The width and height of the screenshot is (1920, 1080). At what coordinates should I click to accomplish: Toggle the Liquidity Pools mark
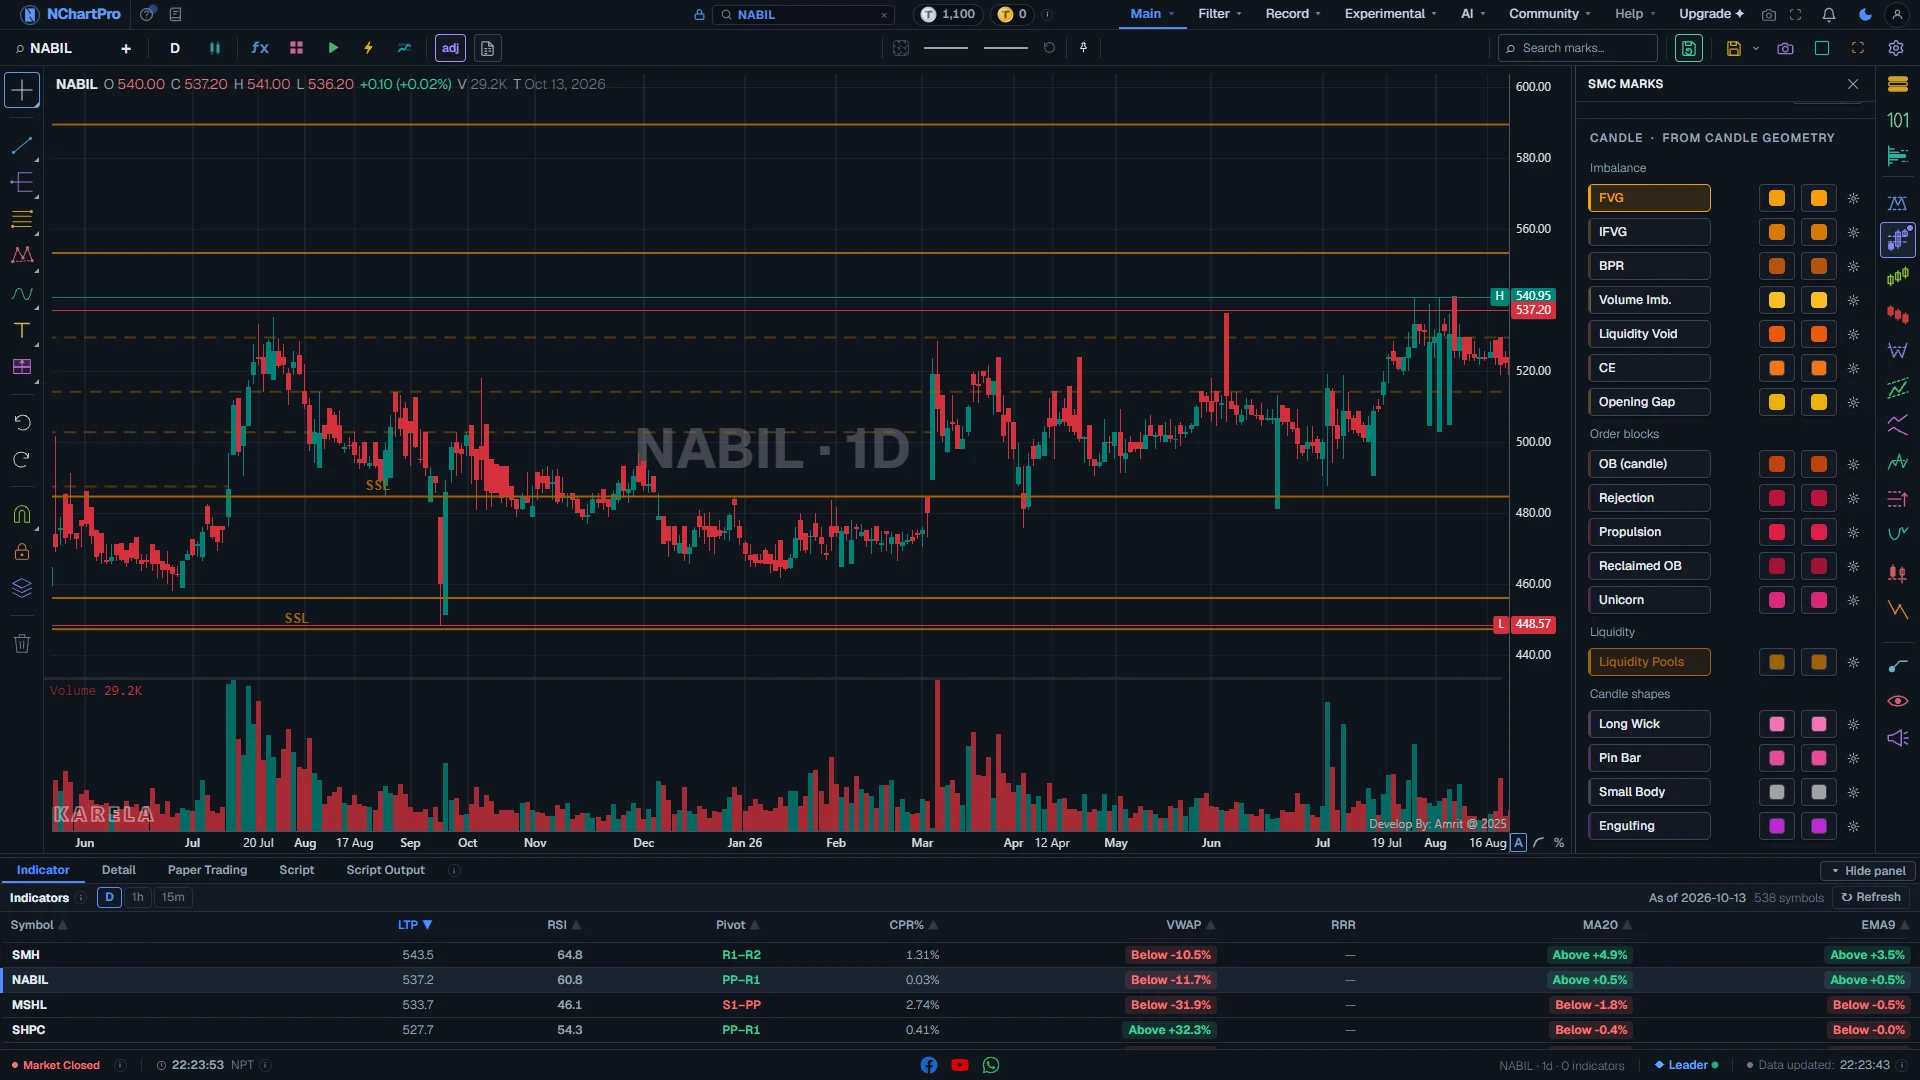coord(1649,662)
